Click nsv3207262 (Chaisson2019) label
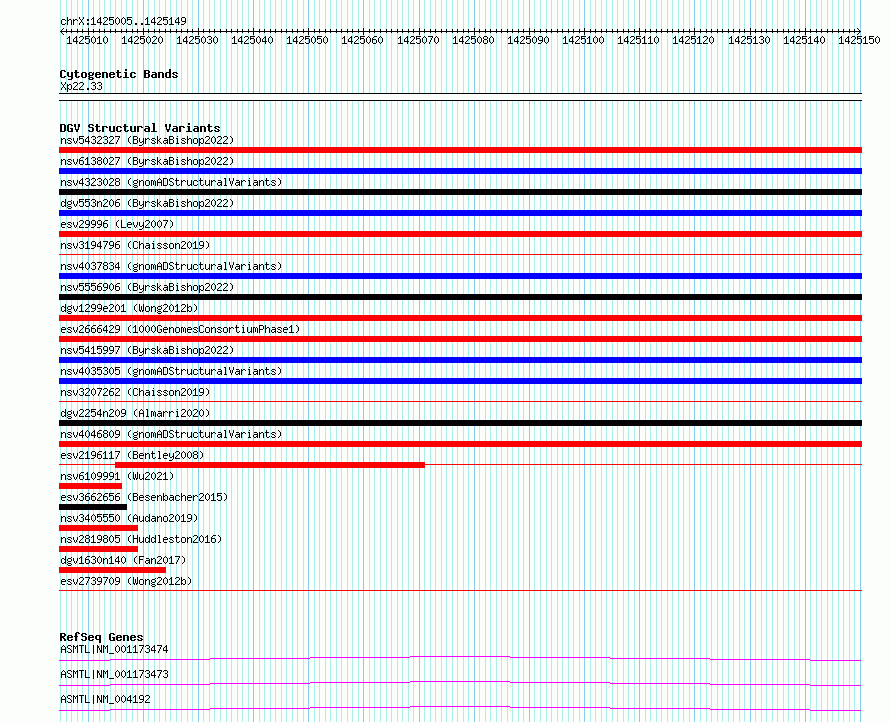 (135, 392)
